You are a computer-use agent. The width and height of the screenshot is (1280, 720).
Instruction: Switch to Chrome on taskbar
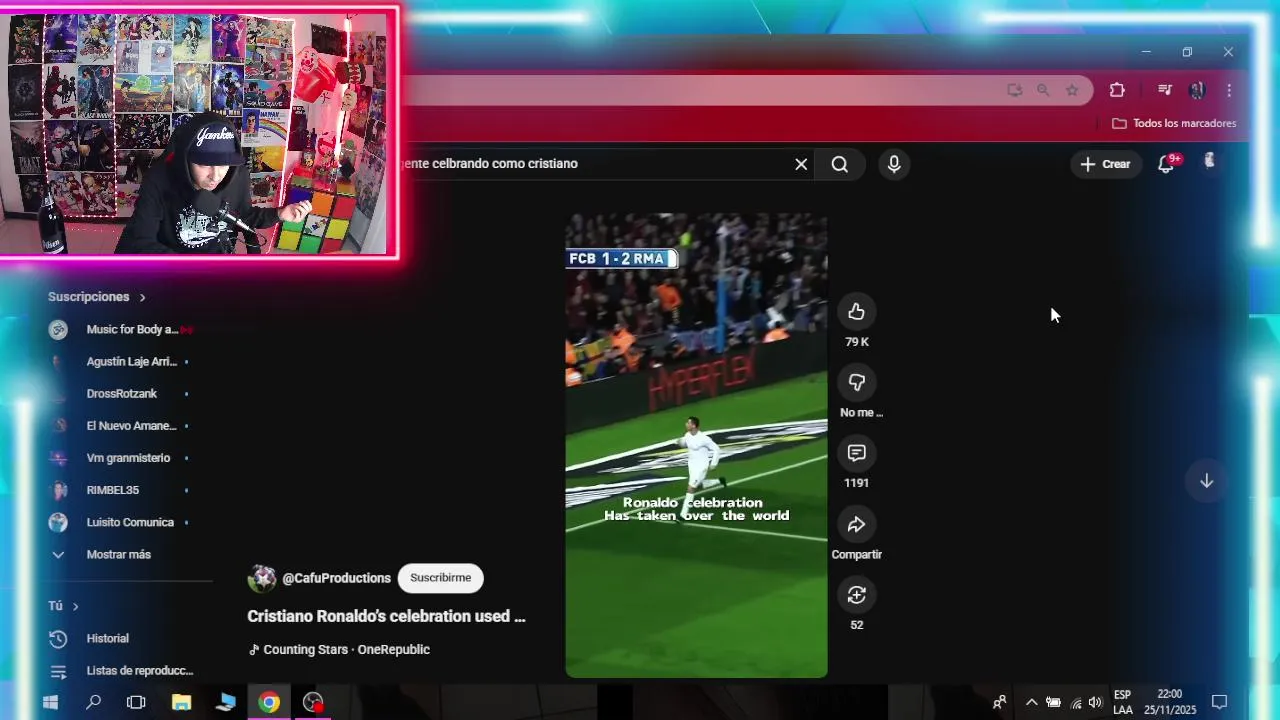click(x=269, y=702)
